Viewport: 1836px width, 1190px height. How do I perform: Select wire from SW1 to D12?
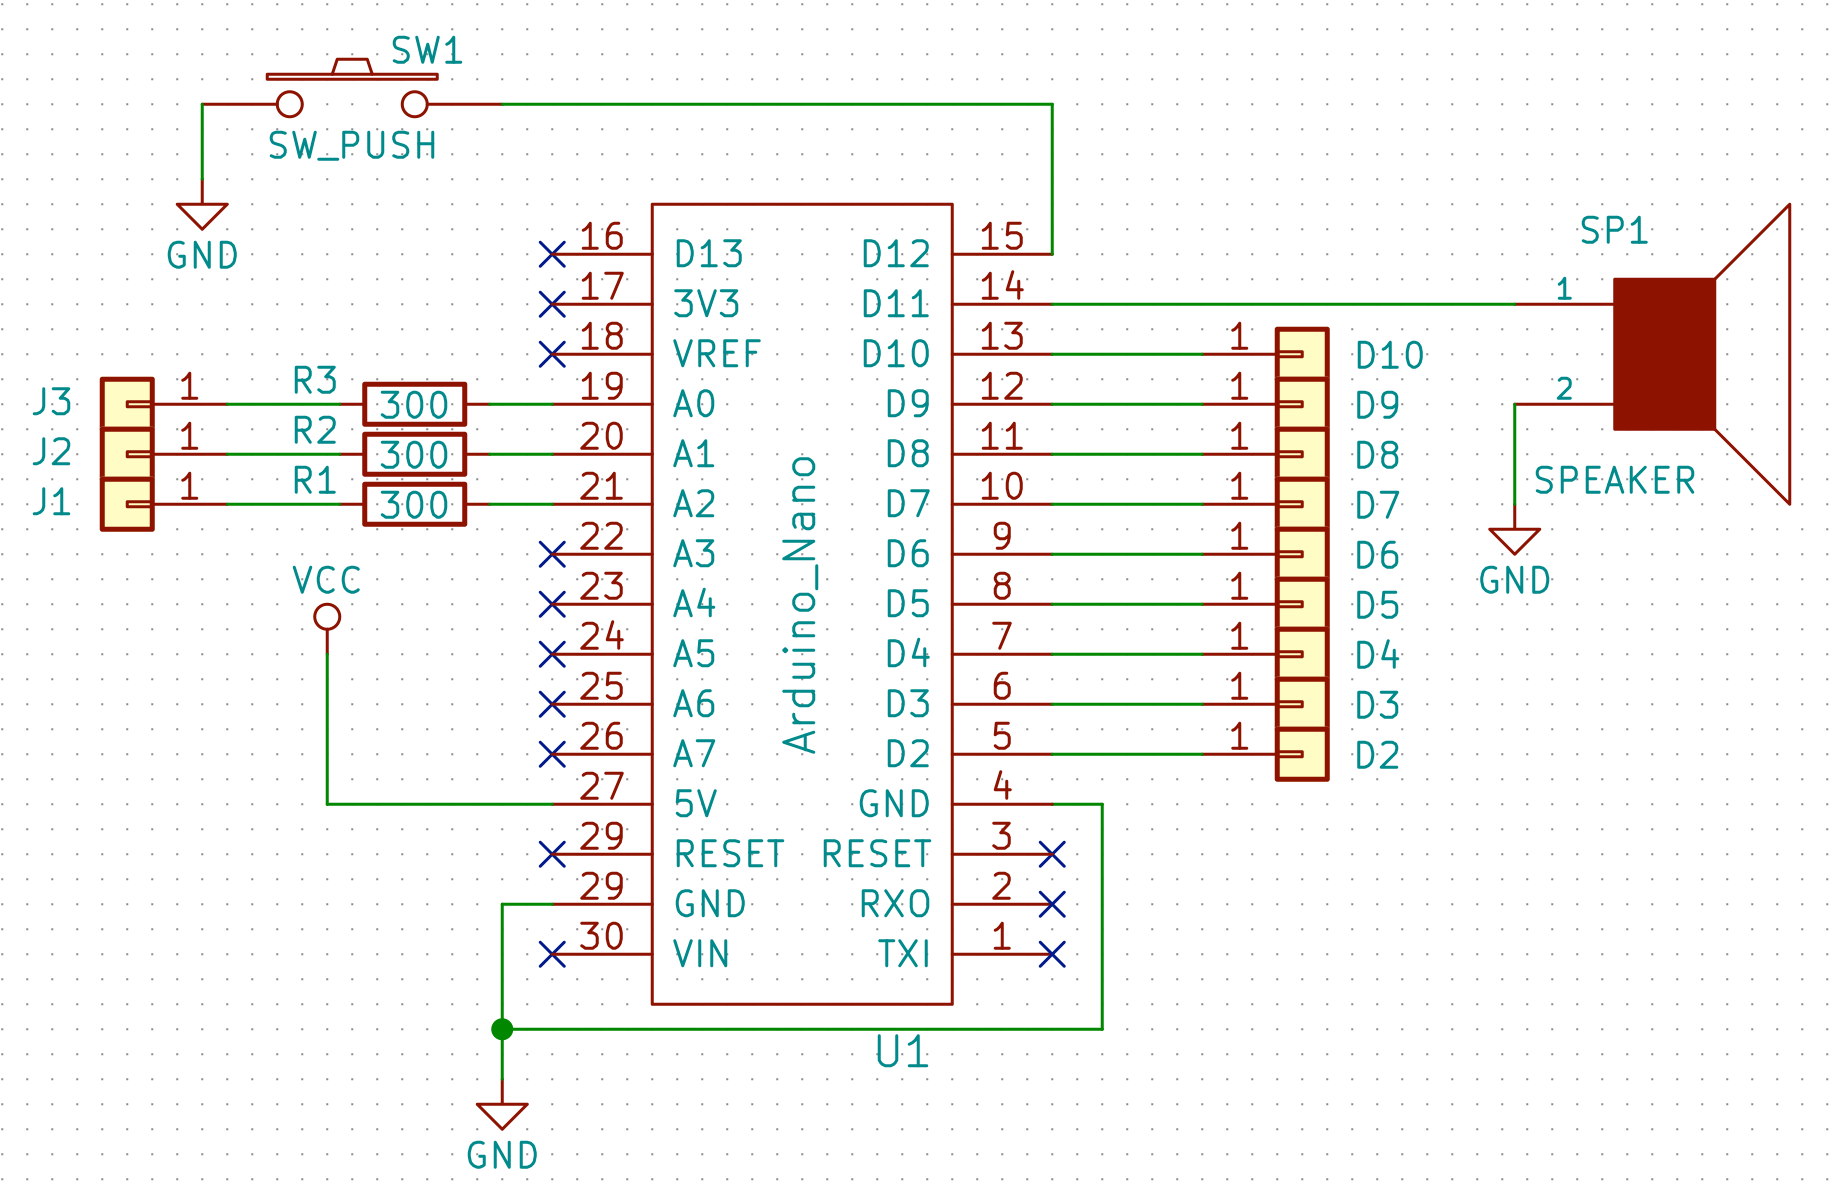[776, 104]
